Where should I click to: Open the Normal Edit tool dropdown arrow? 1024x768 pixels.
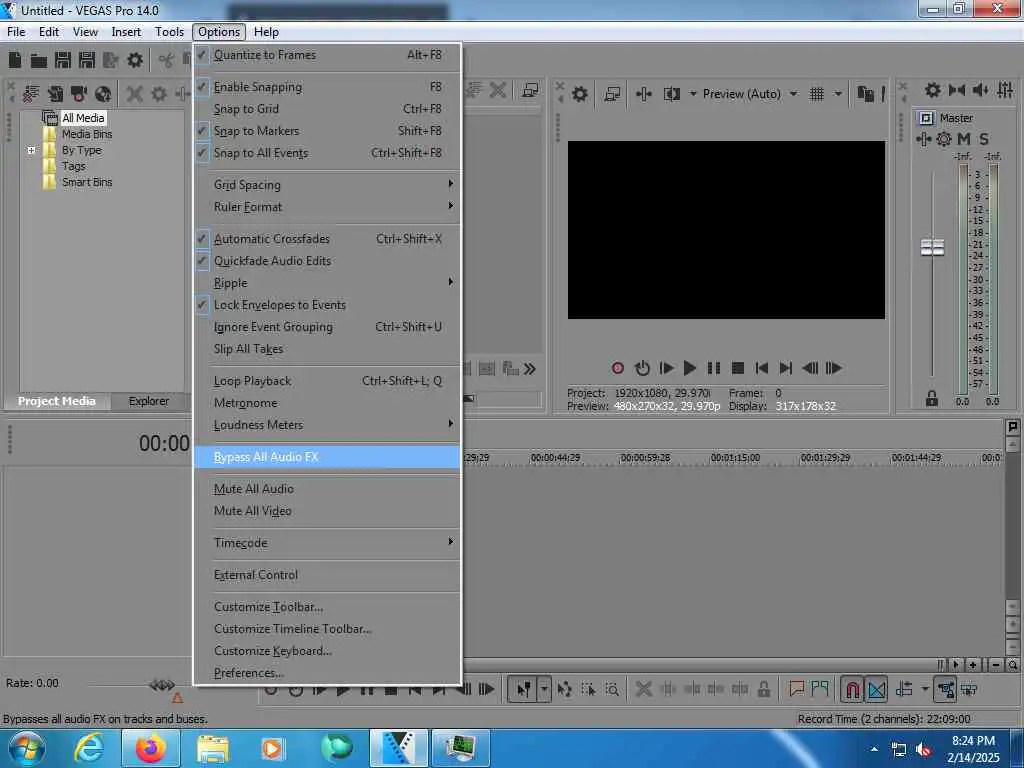(x=544, y=689)
